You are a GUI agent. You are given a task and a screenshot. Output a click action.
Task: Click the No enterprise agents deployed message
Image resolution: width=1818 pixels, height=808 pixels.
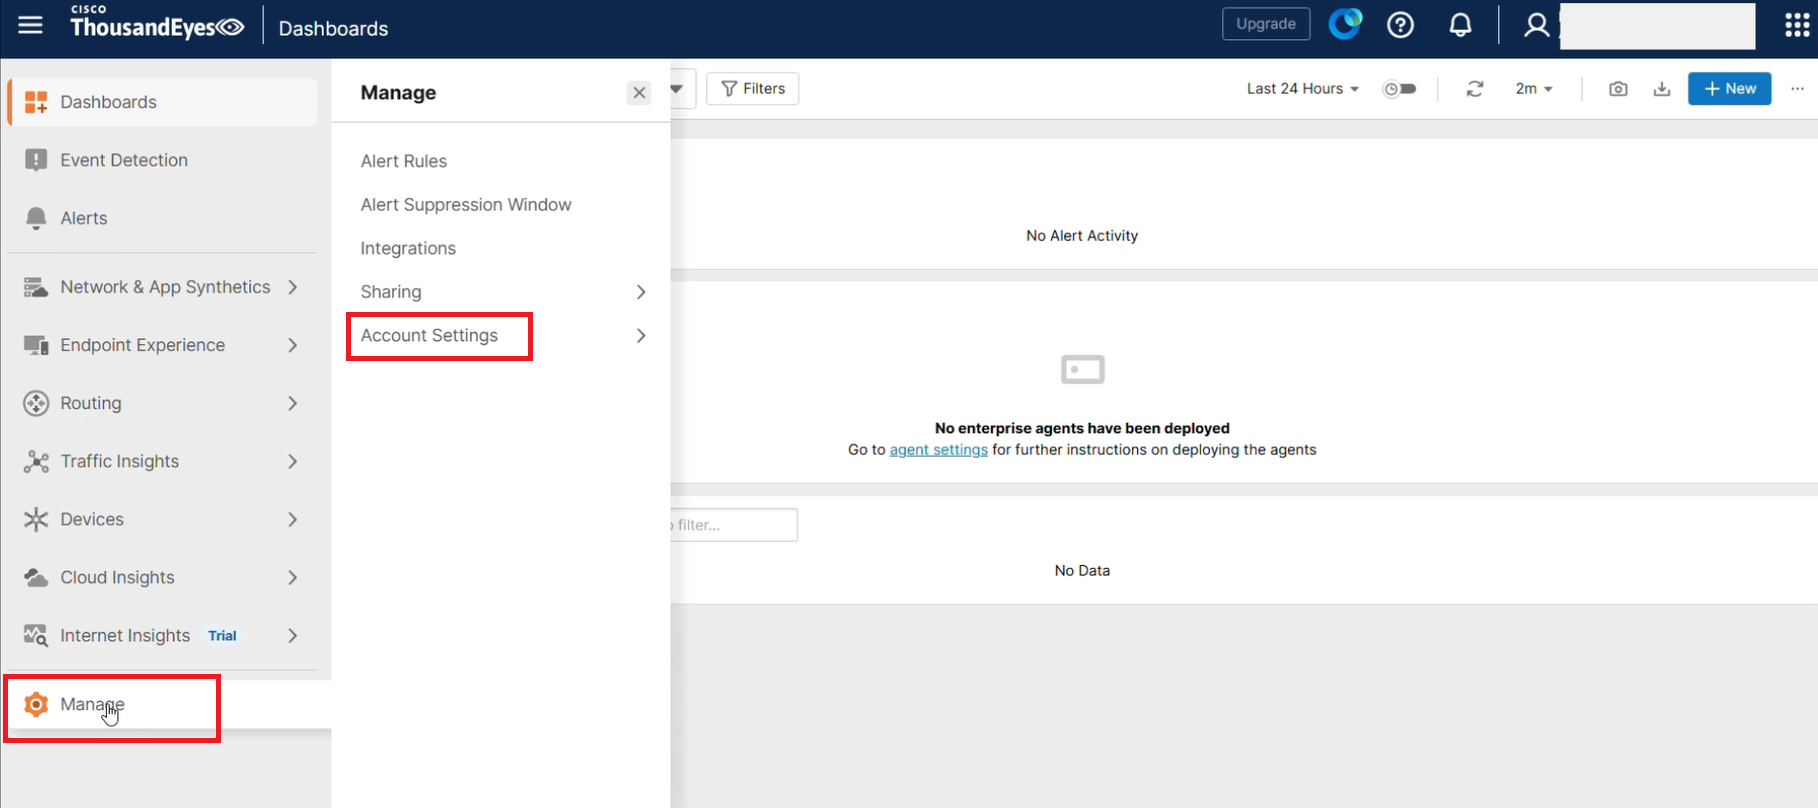tap(1082, 428)
